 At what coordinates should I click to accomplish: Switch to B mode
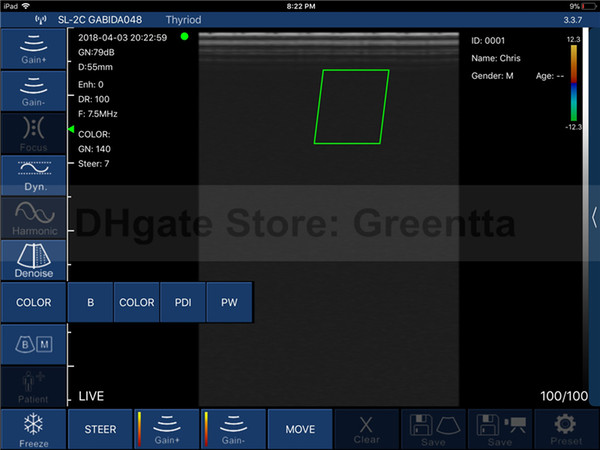click(91, 303)
